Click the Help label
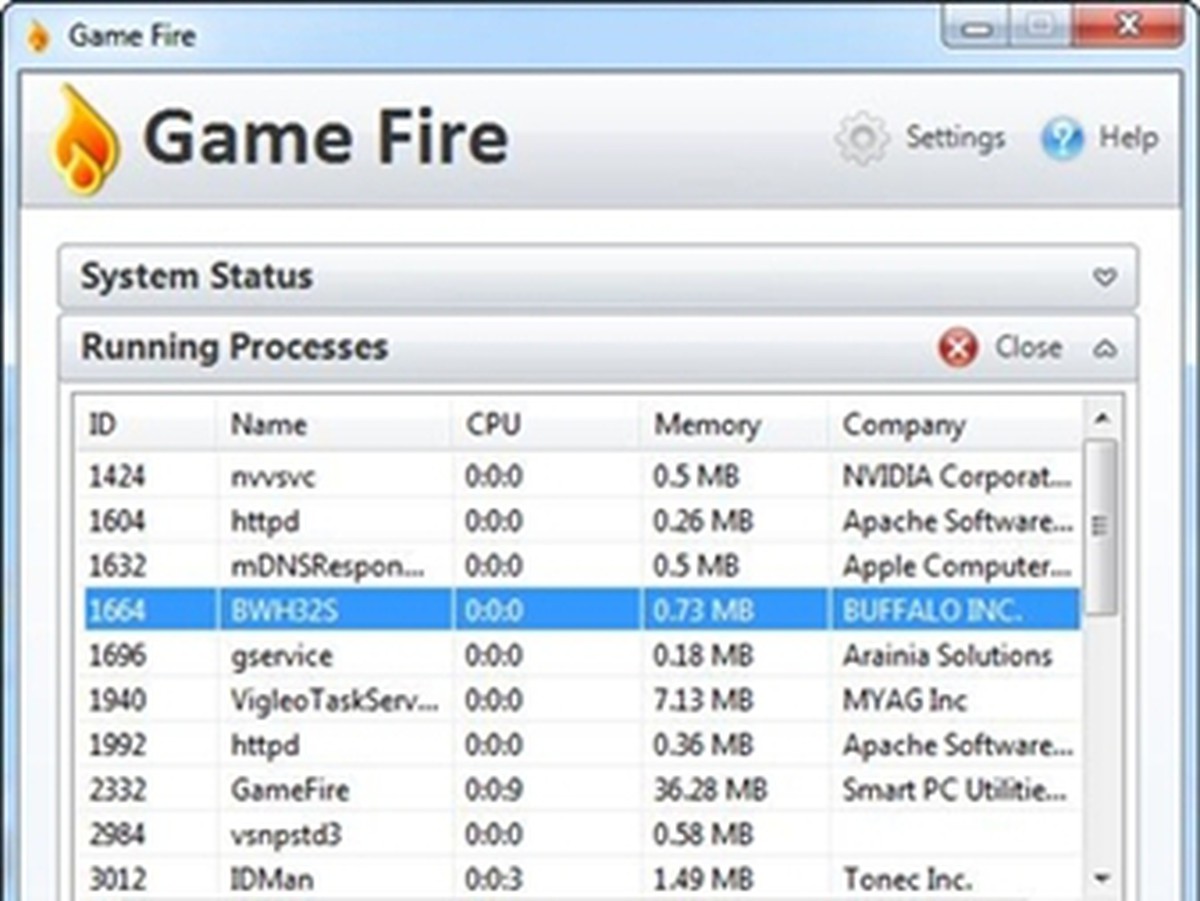1200x901 pixels. point(1129,138)
